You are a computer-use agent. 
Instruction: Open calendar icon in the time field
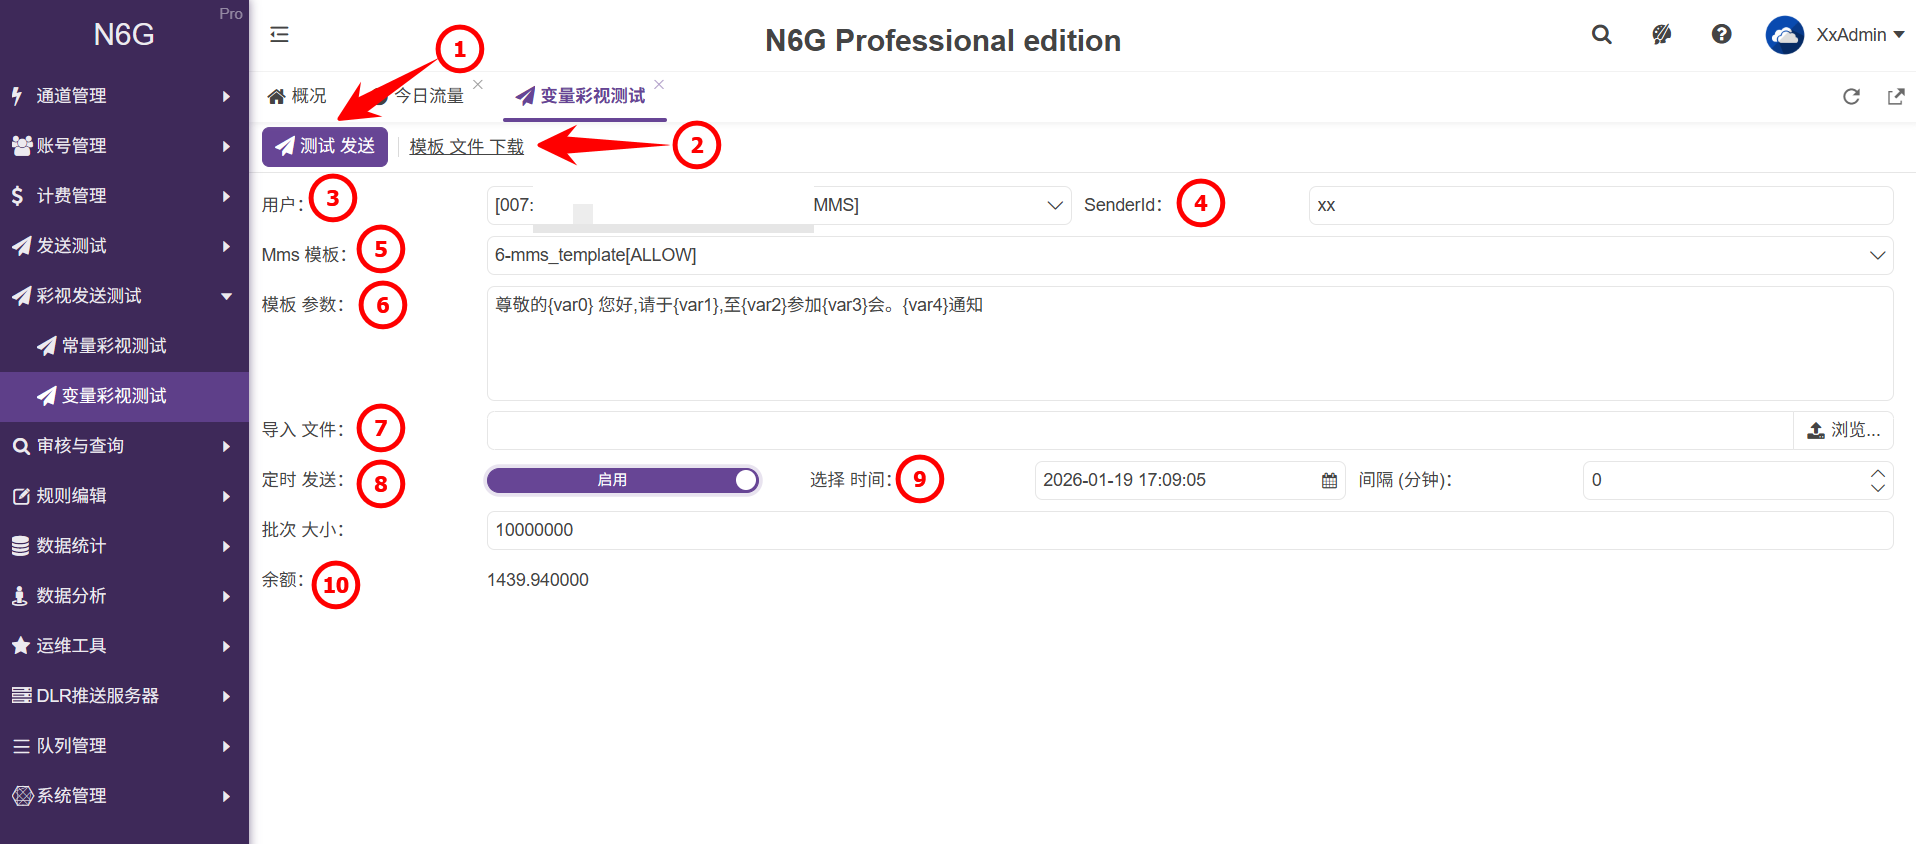pos(1329,481)
